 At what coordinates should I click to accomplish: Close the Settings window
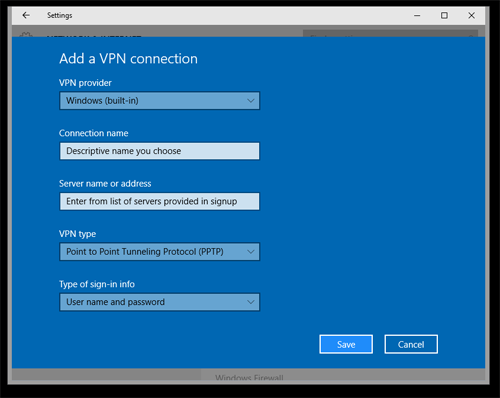pos(471,15)
